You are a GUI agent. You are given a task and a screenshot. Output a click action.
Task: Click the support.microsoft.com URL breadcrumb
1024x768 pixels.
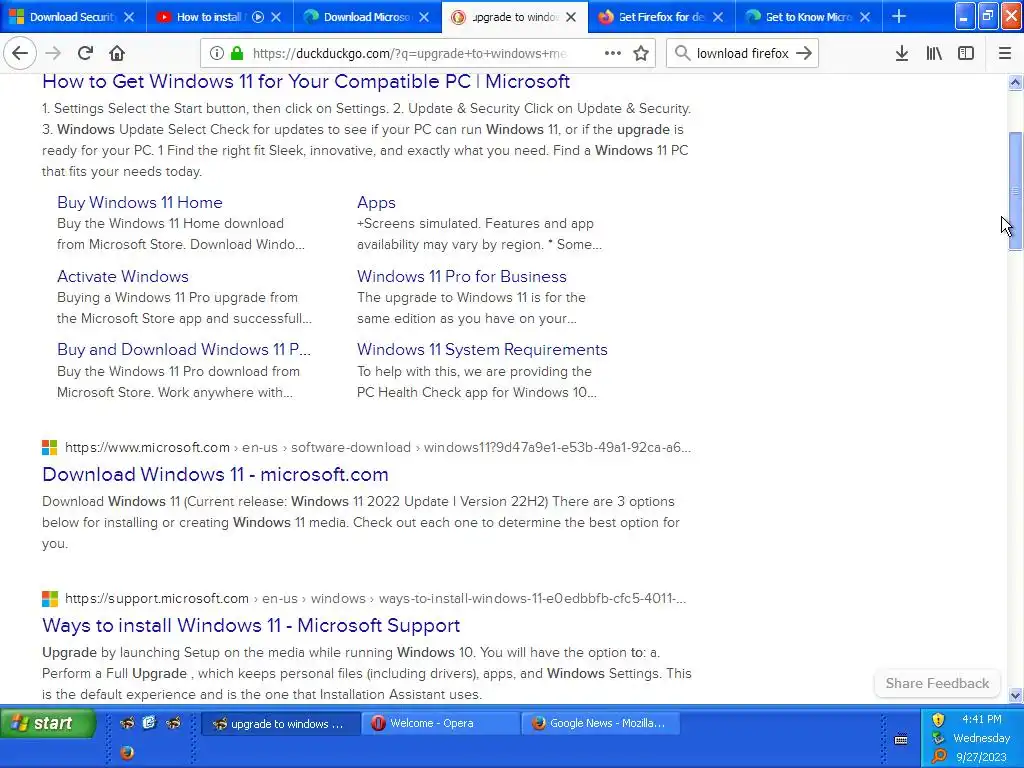(376, 598)
